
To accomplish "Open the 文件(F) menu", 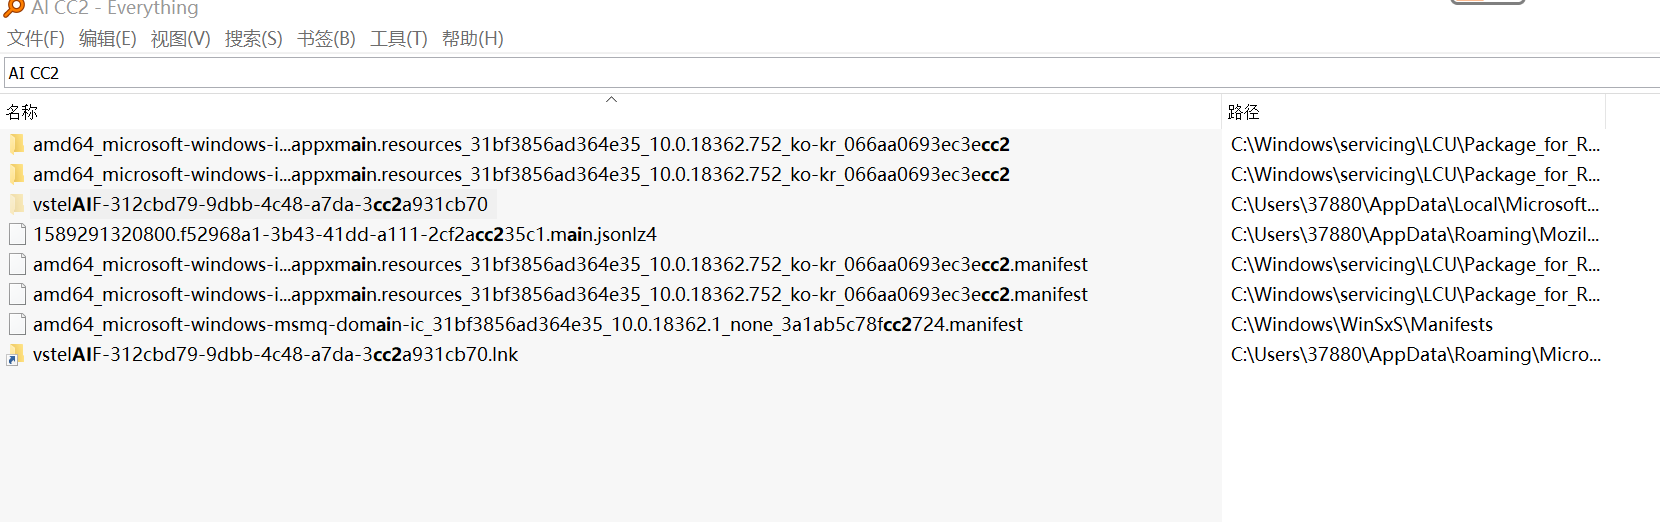I will tap(36, 39).
